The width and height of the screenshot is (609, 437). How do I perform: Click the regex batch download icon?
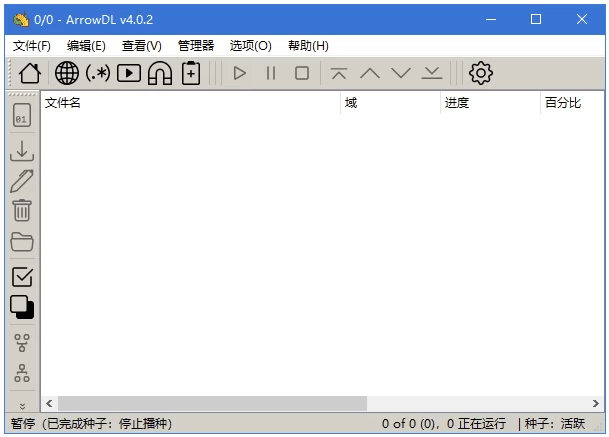point(98,73)
